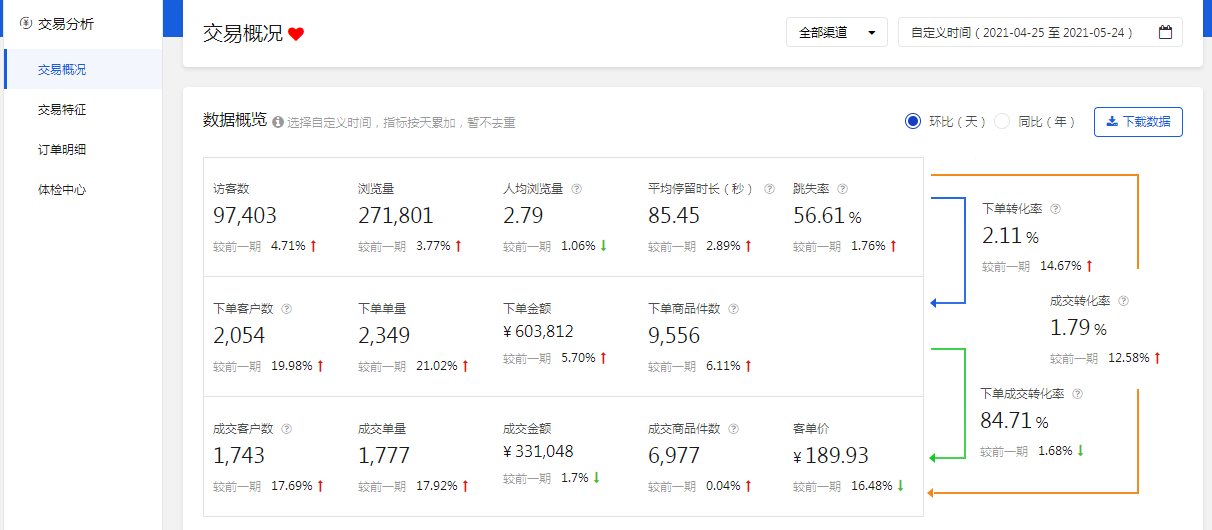Click the 成交单量 value 1,777
Viewport: 1212px width, 530px height.
click(x=384, y=455)
